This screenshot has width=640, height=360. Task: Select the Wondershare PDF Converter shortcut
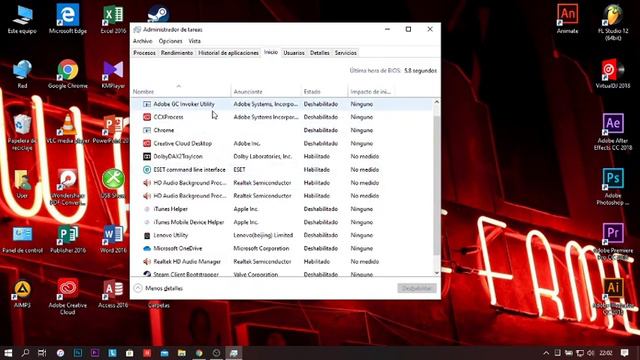pos(68,187)
